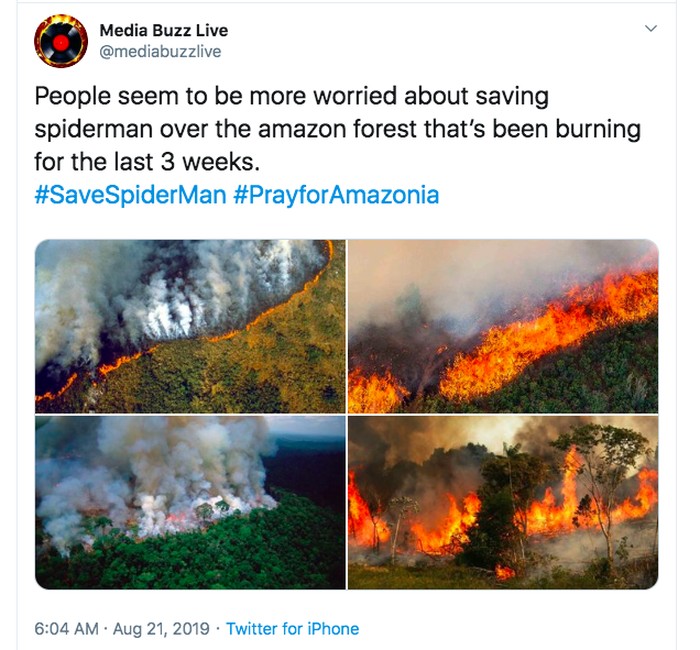
Task: Click the word "spiderman" in the tweet text
Action: click(83, 130)
